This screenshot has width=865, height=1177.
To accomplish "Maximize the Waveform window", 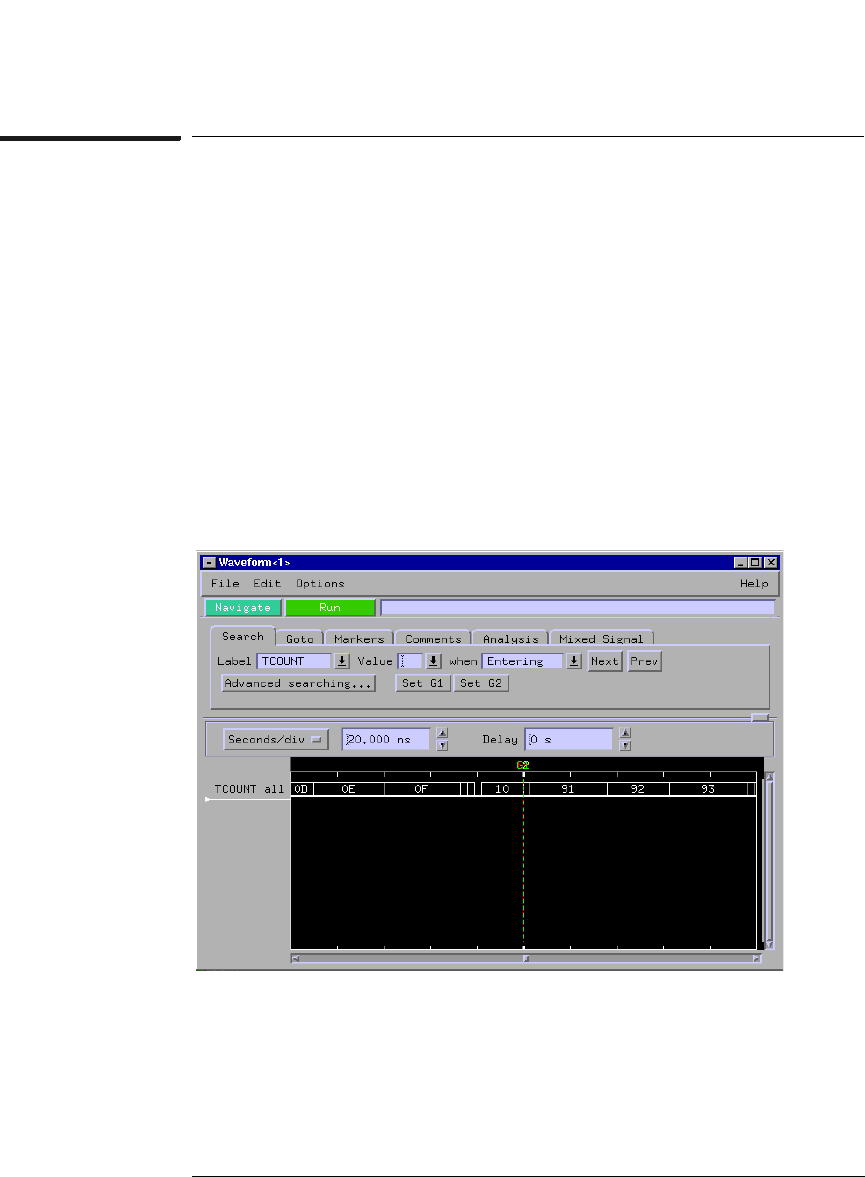I will click(x=755, y=562).
